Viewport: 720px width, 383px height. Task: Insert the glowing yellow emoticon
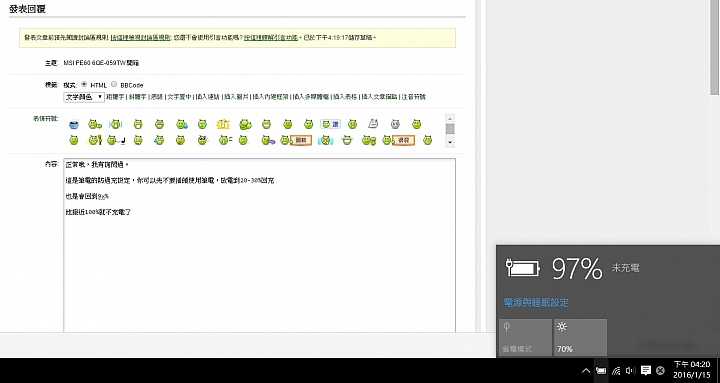tap(223, 124)
